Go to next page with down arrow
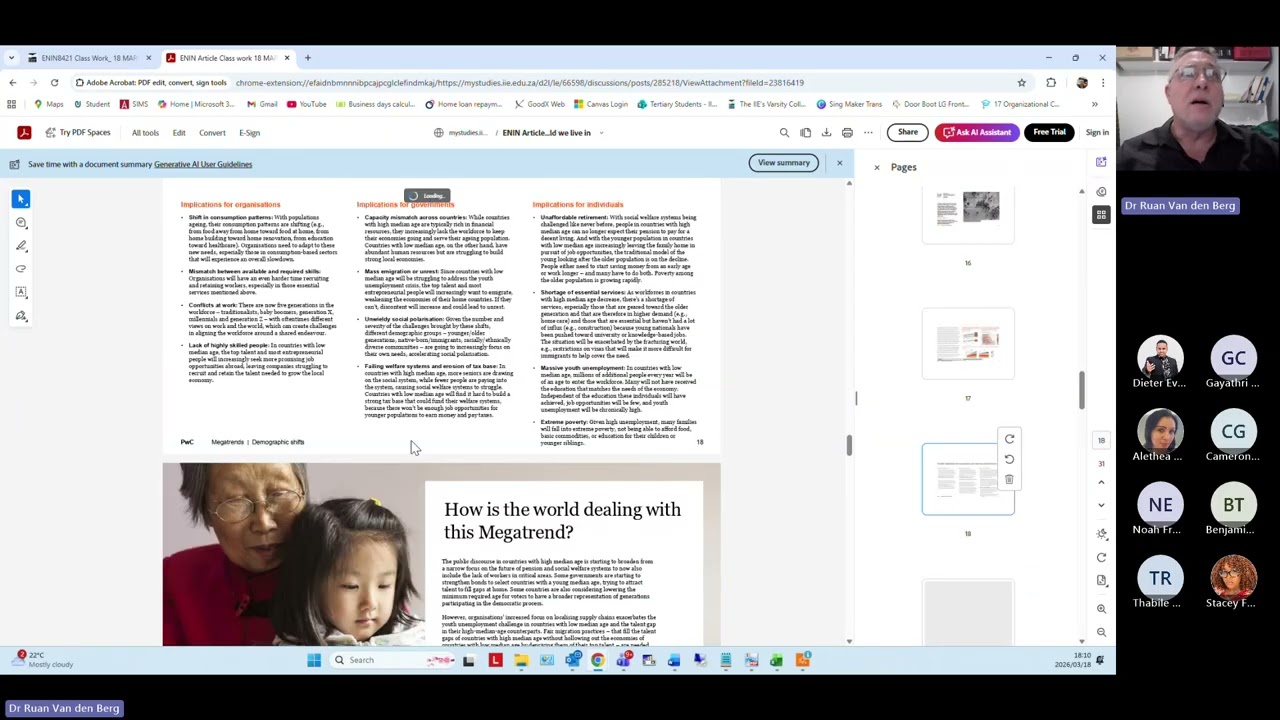The image size is (1280, 720). (x=1101, y=505)
